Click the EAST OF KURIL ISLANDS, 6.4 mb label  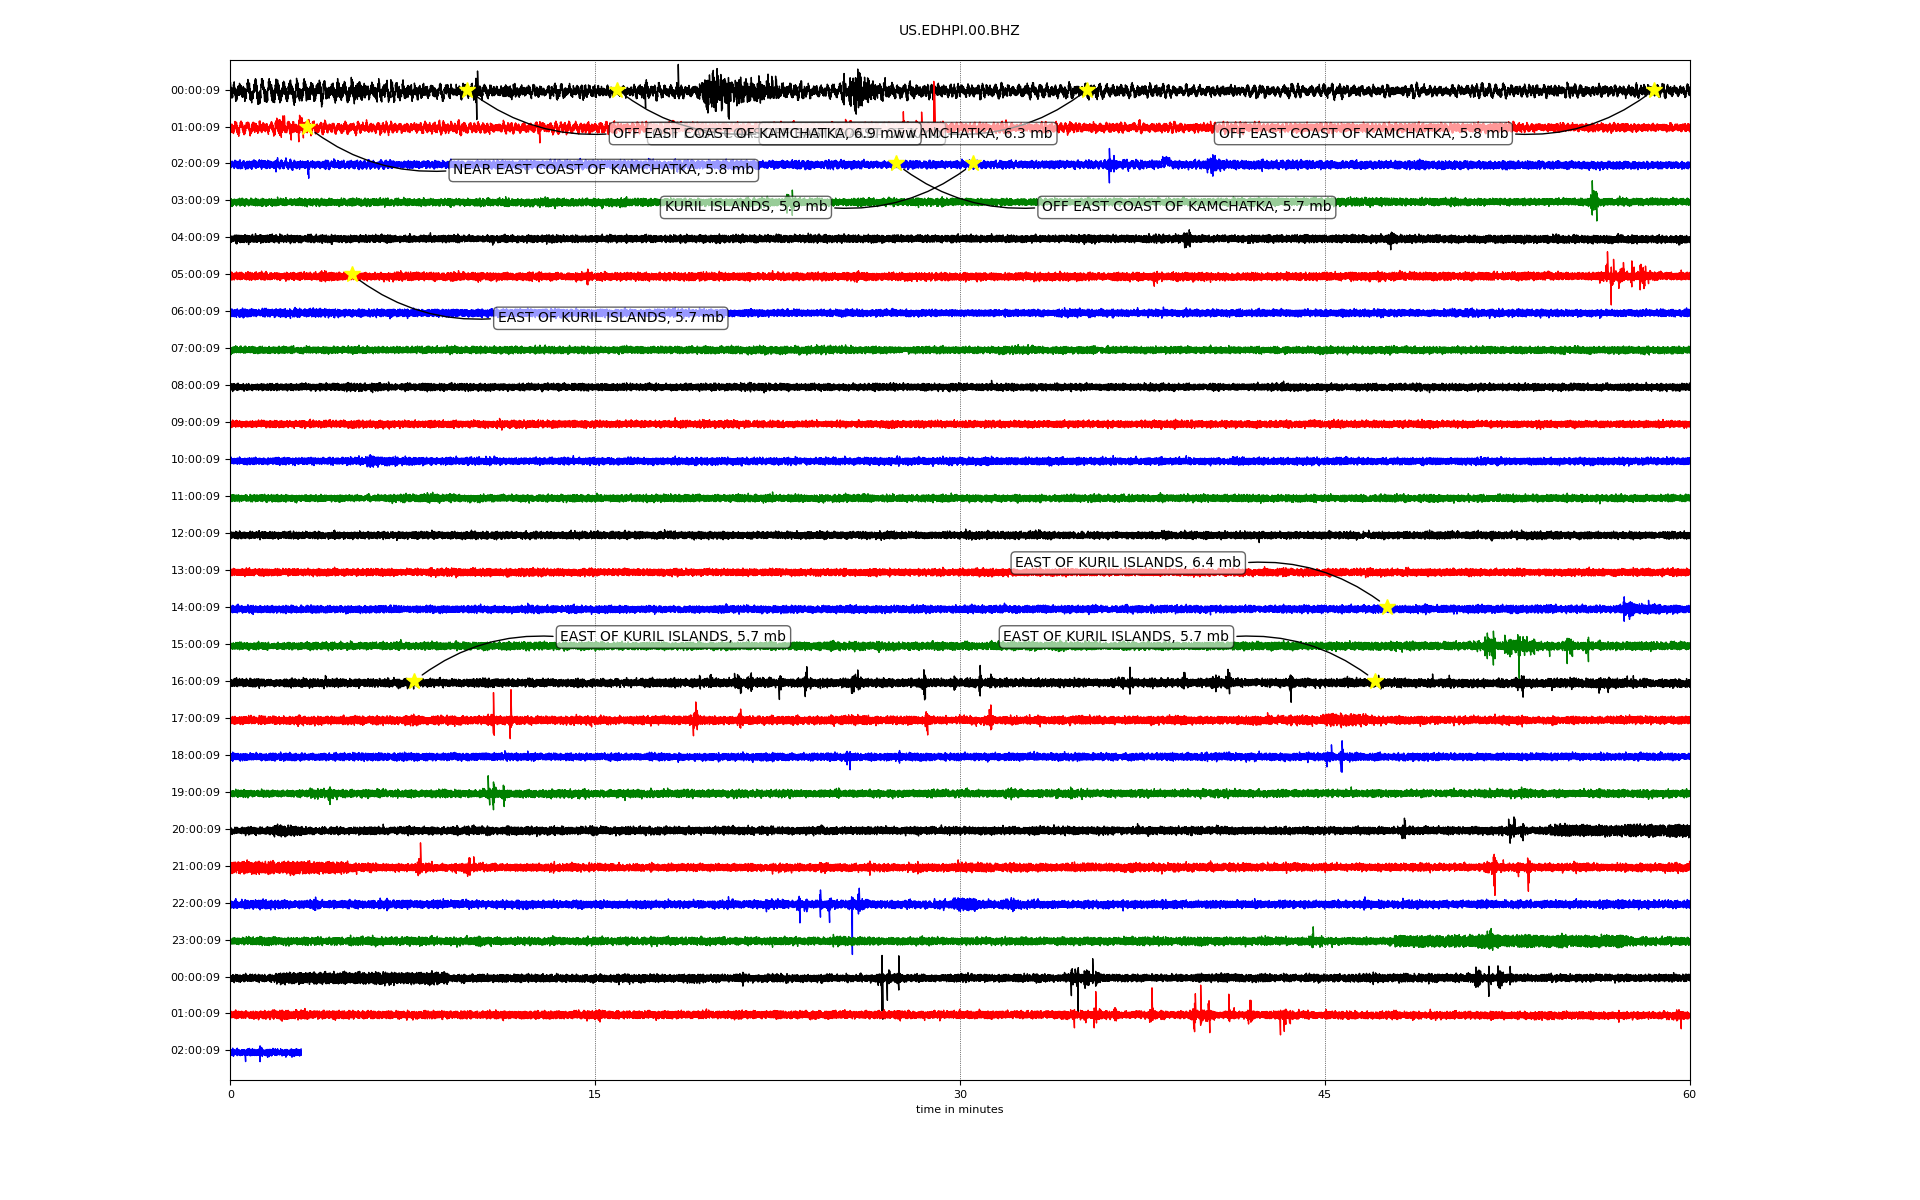[x=1127, y=563]
